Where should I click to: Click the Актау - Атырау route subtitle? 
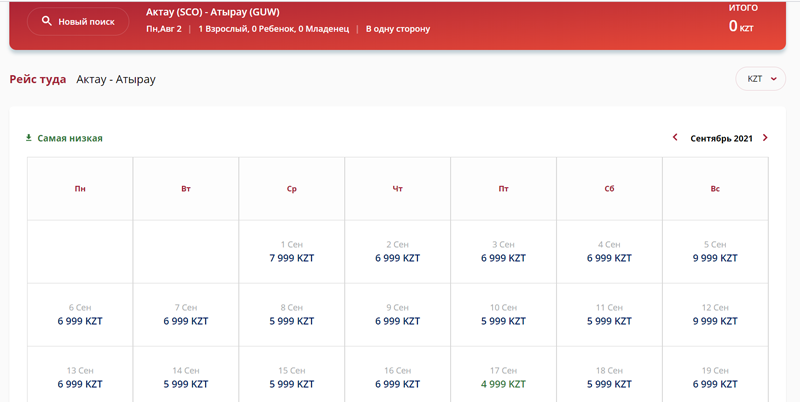[x=116, y=79]
